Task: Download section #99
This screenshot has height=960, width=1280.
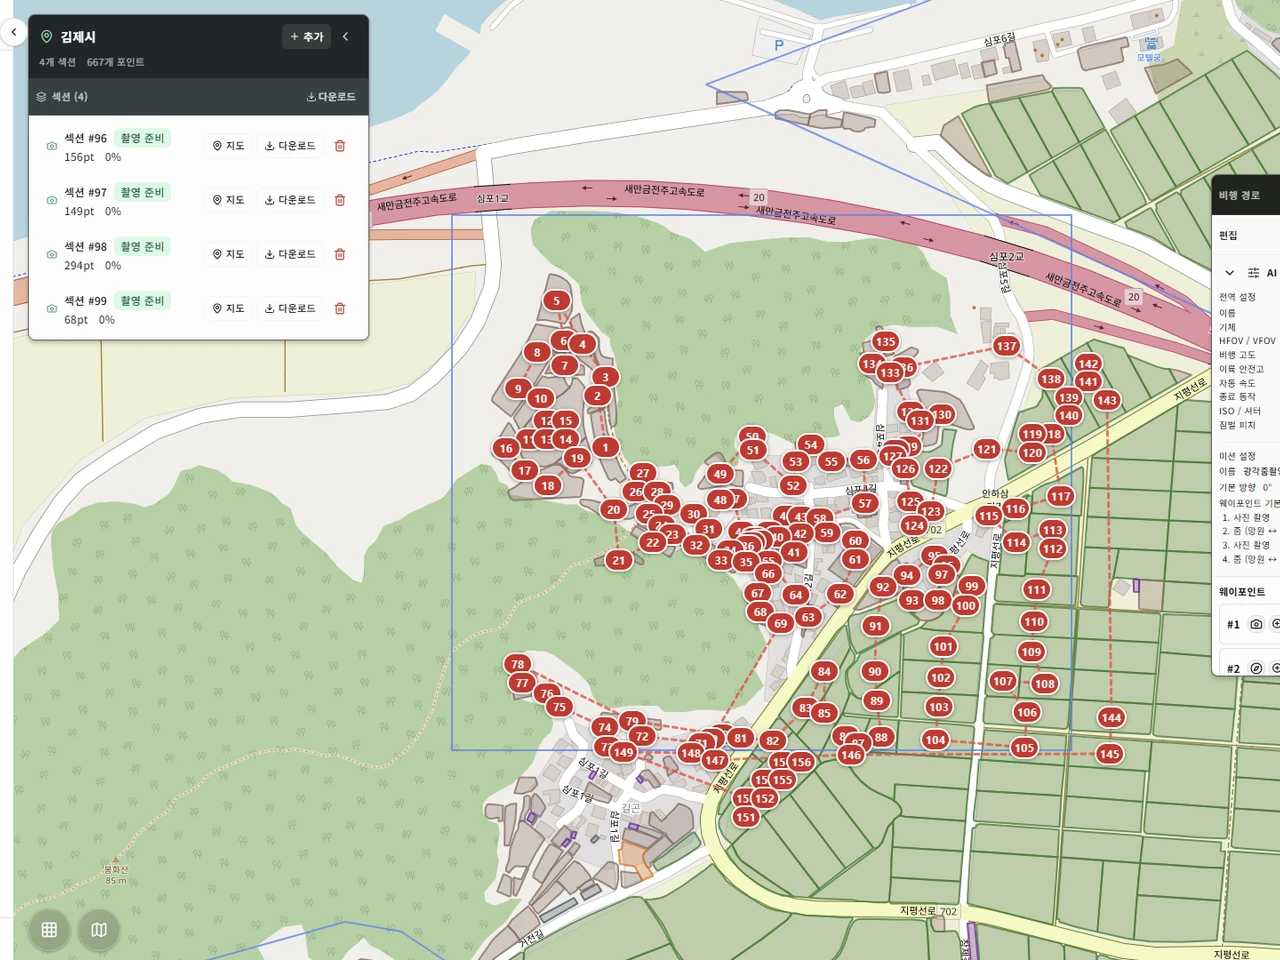Action: click(x=290, y=308)
